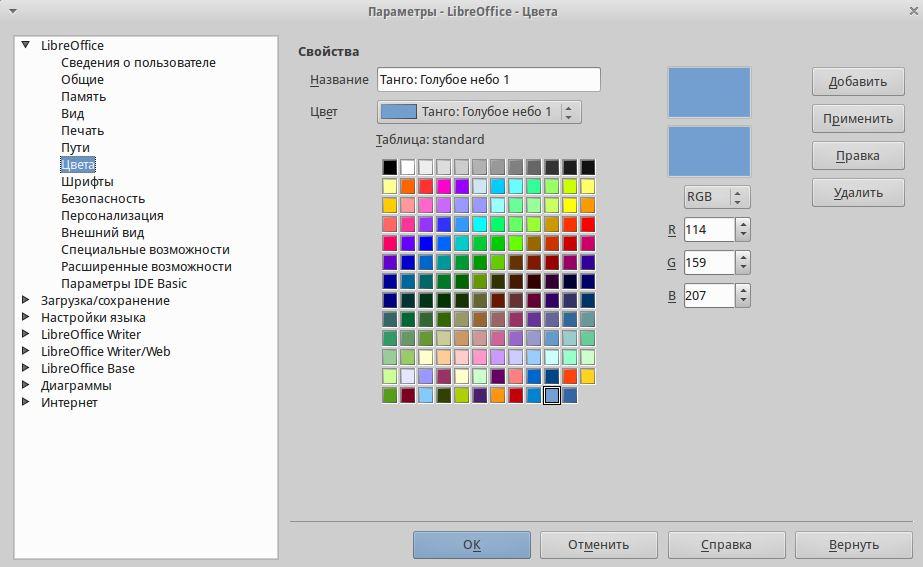Expand the Интернет node
This screenshot has width=923, height=567.
click(25, 402)
